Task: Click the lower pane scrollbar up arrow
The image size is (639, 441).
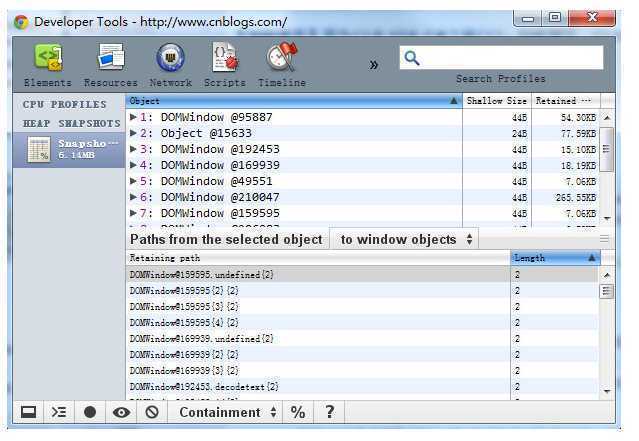Action: click(607, 275)
